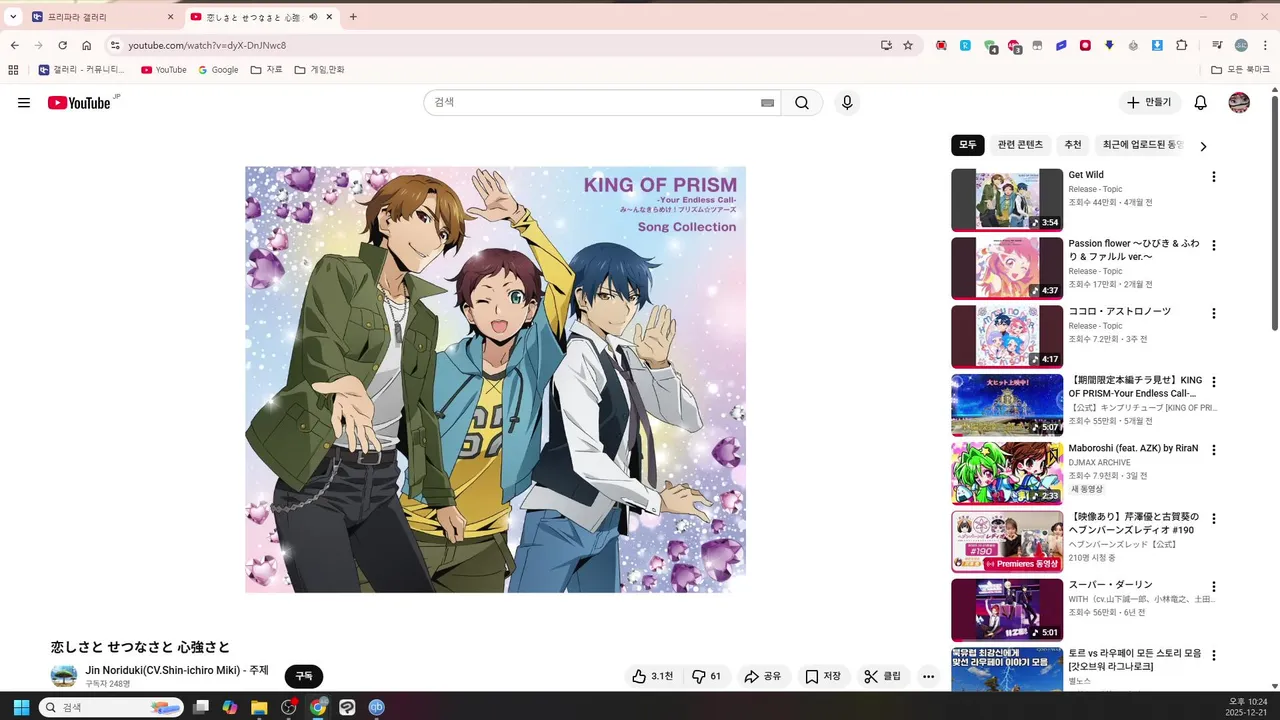Mute the YouTube tab via speaker icon
The width and height of the screenshot is (1280, 720).
(x=313, y=17)
